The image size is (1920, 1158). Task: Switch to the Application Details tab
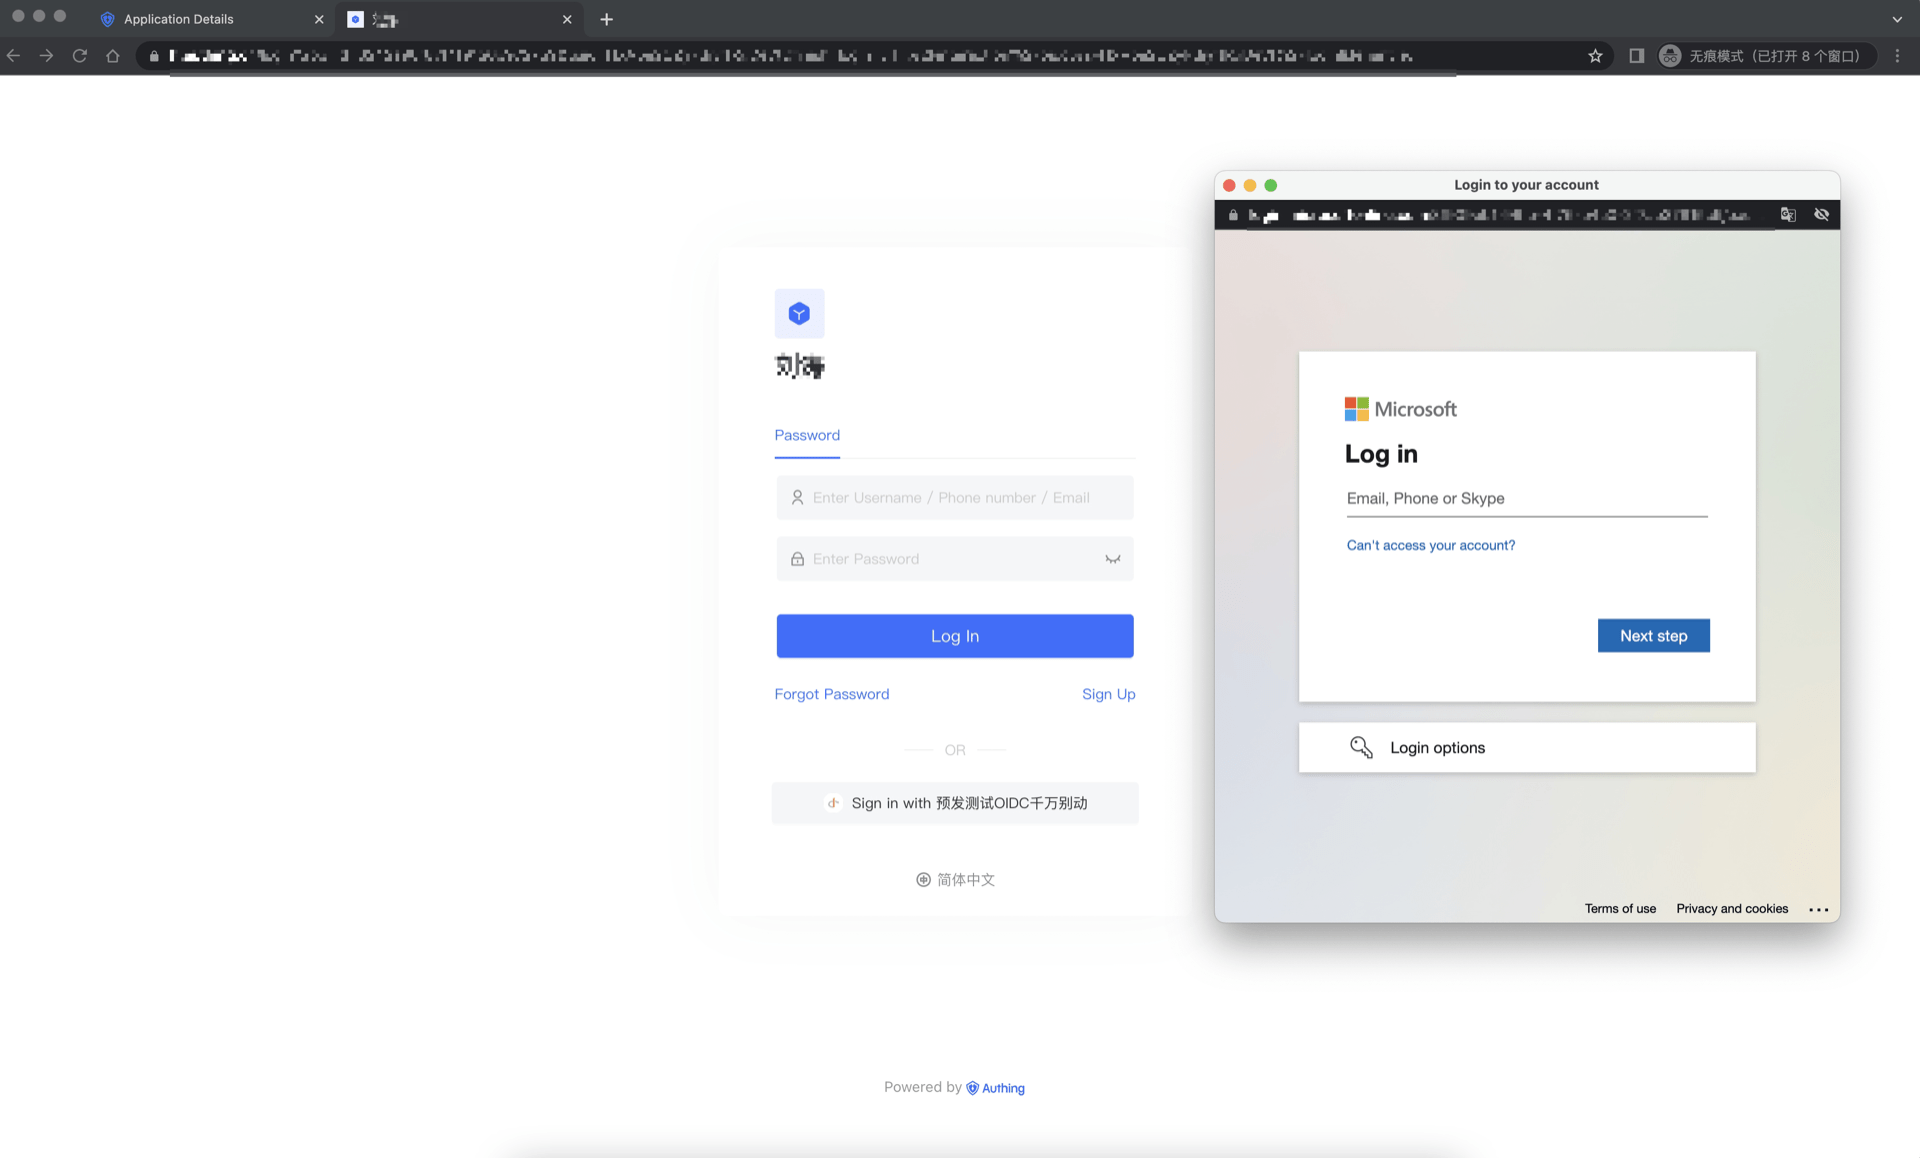click(x=179, y=19)
